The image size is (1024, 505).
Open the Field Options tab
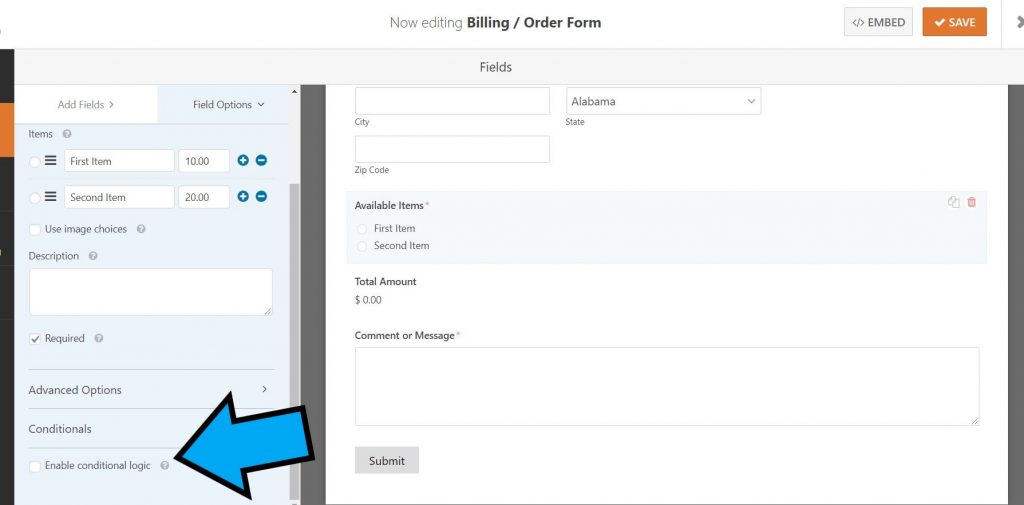pos(229,105)
